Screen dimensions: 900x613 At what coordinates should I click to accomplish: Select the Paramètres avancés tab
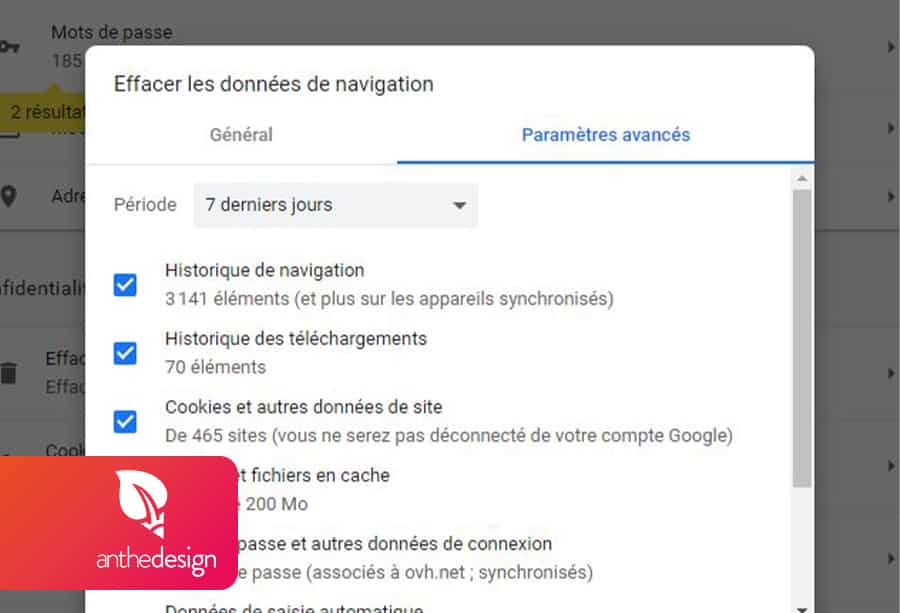605,134
